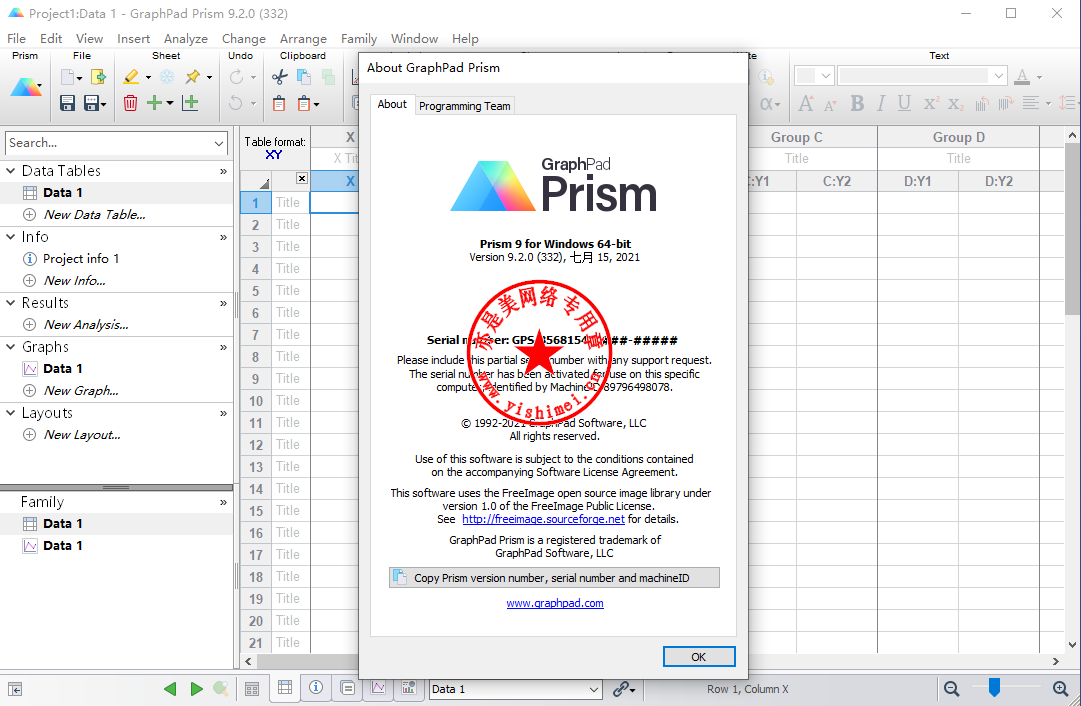Open the font name dropdown in Text group
This screenshot has width=1081, height=706.
(998, 76)
